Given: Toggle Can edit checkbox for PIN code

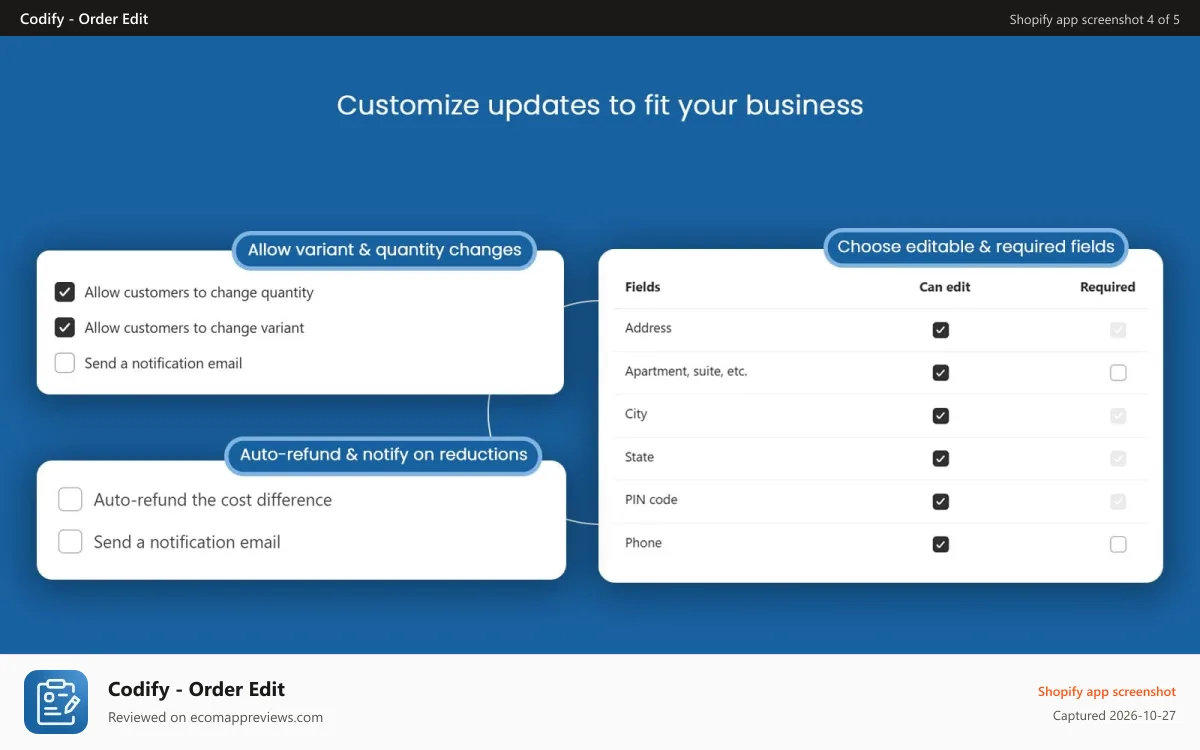Looking at the screenshot, I should pyautogui.click(x=940, y=502).
